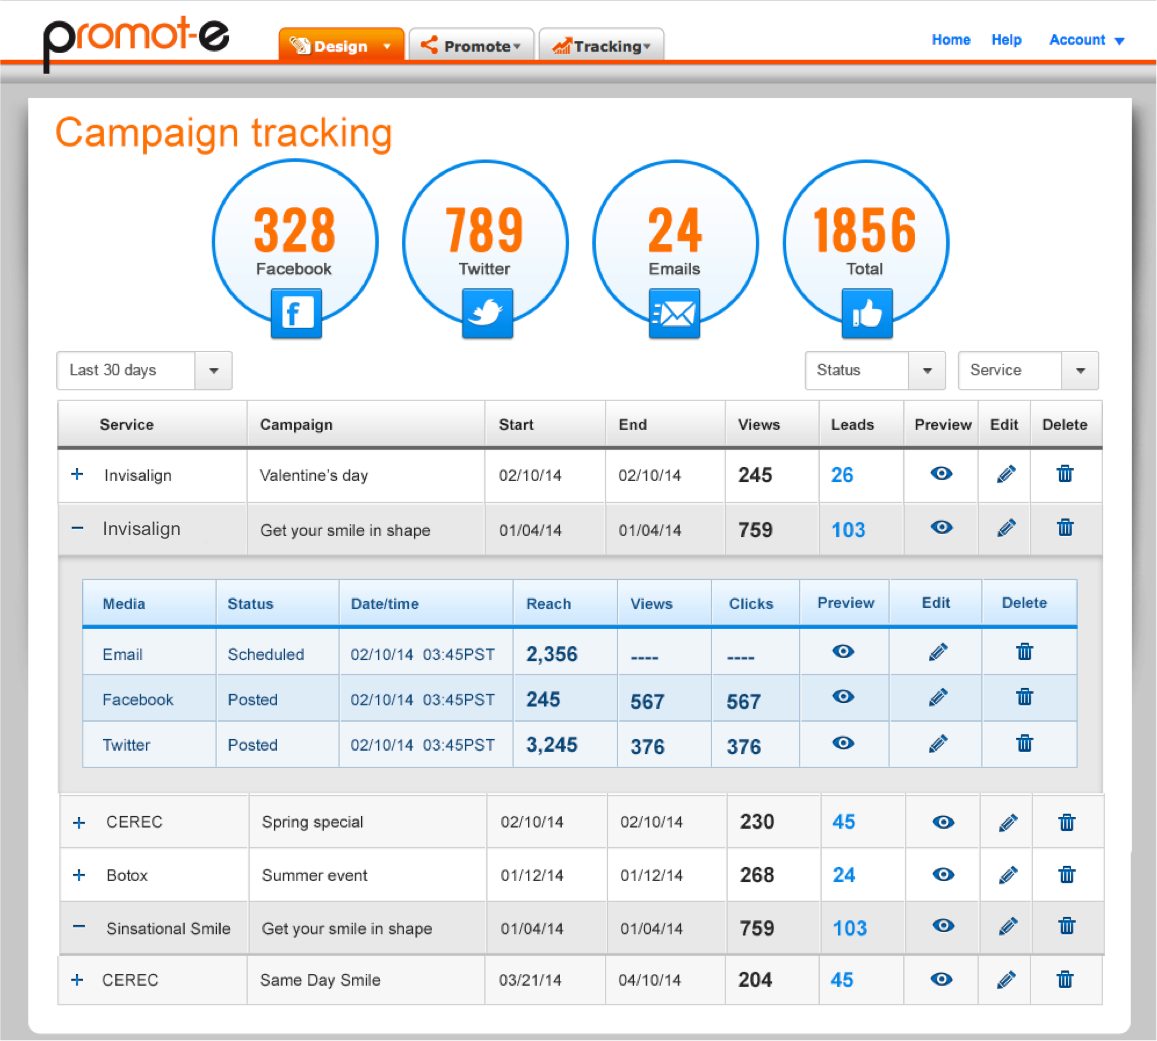Preview the Sinsational Smile campaign

tap(944, 925)
